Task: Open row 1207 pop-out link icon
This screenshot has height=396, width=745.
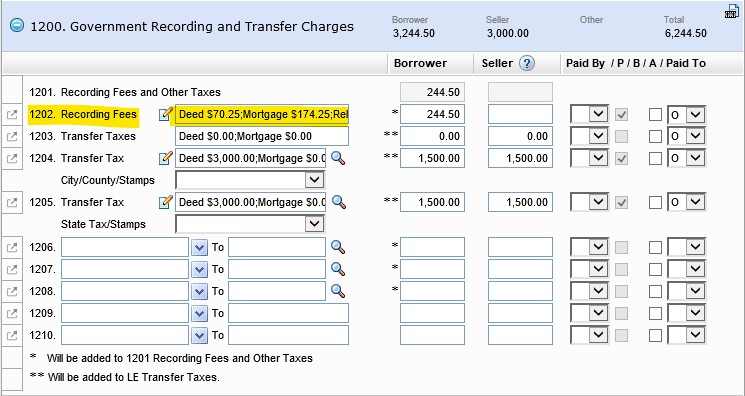Action: (12, 269)
